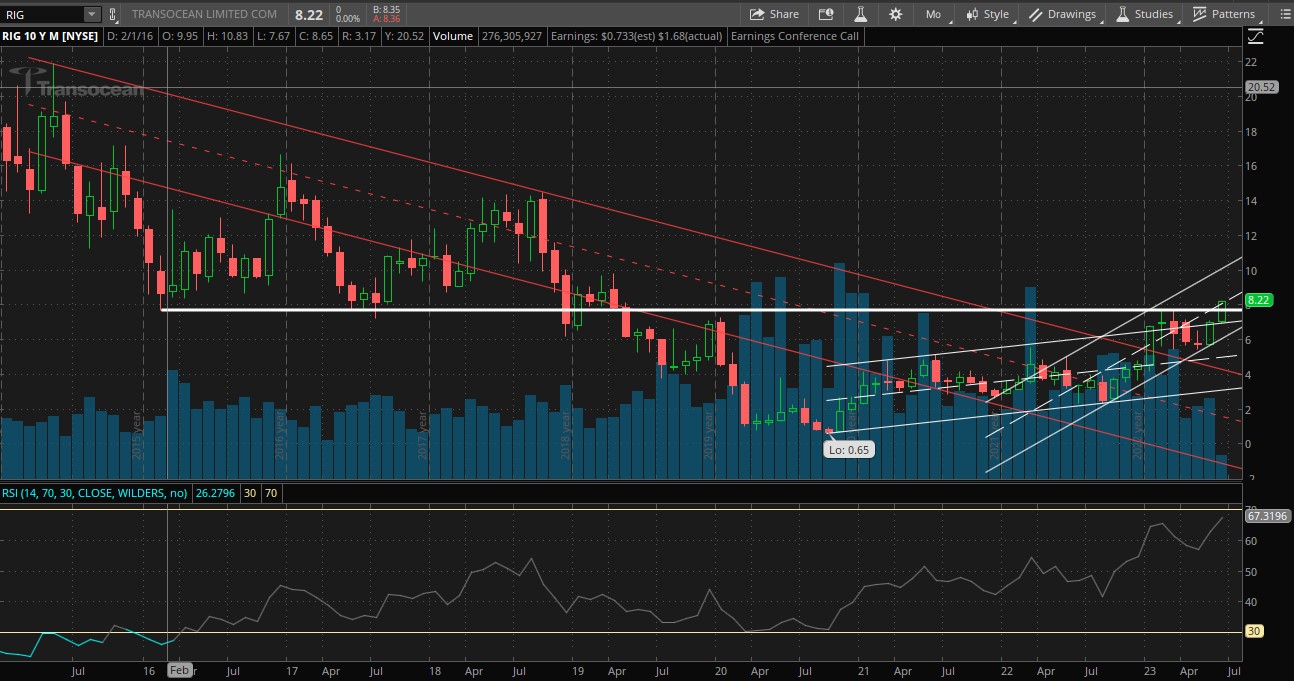
Task: Click the RIG 10 Y M chart title label
Action: coord(48,36)
